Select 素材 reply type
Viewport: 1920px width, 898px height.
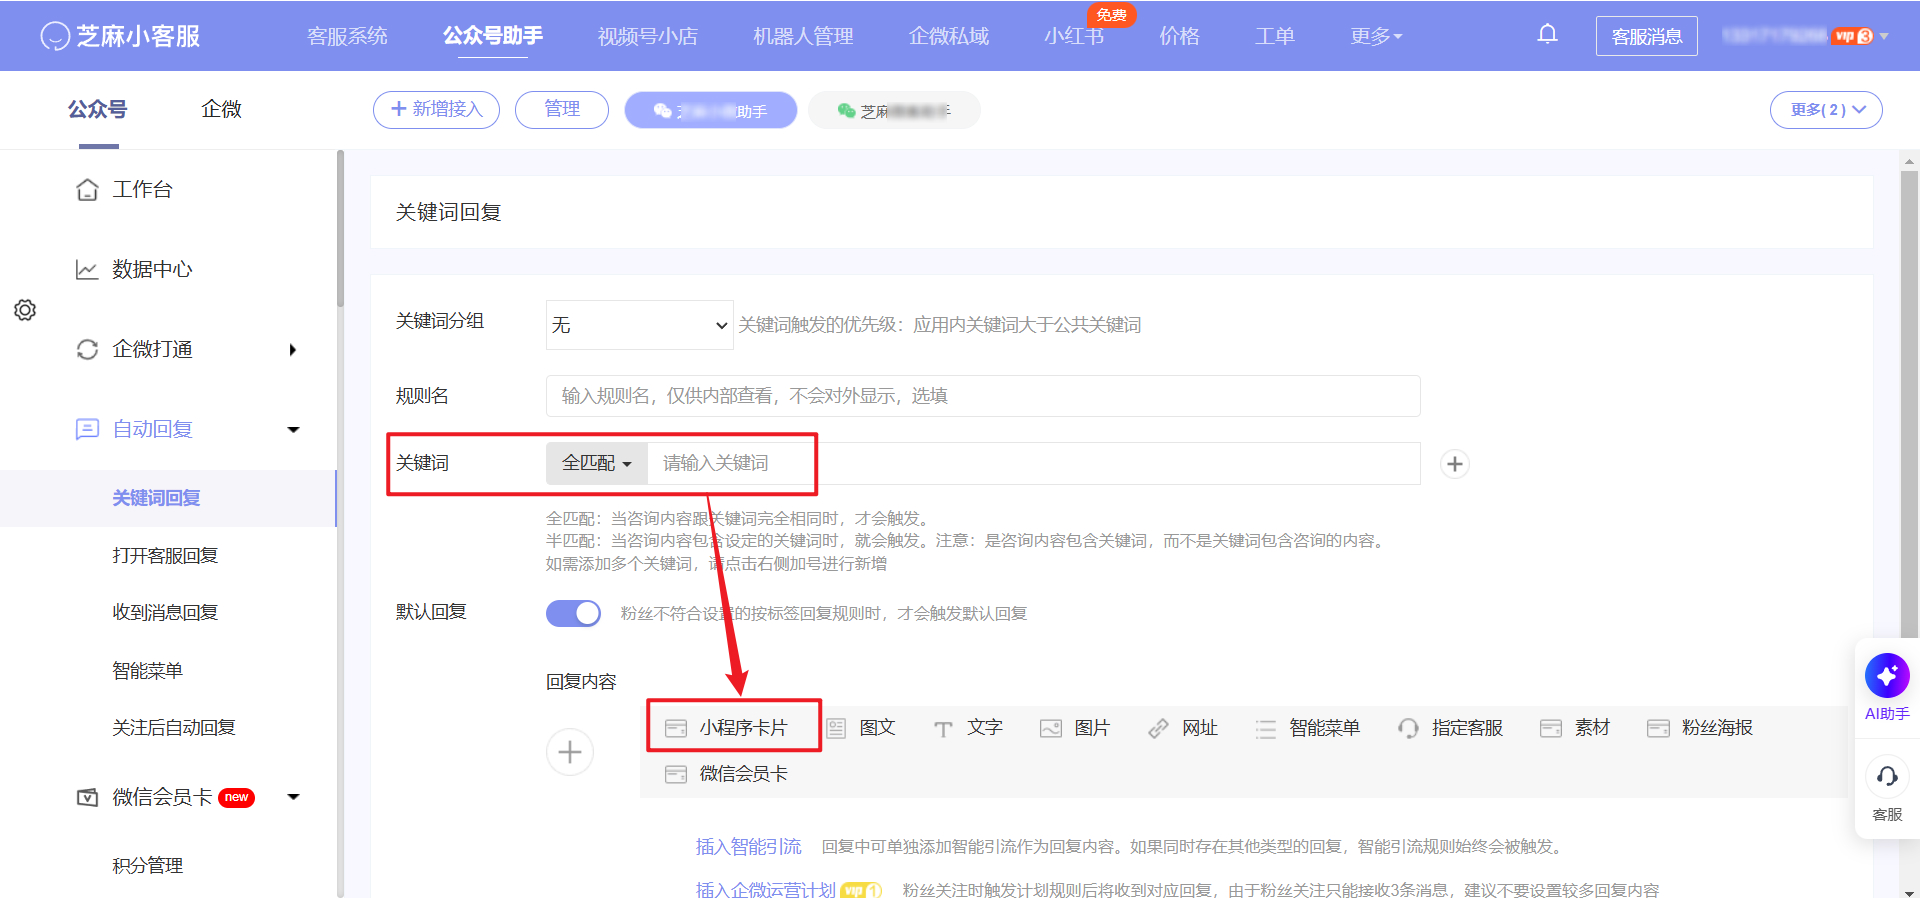click(x=1575, y=728)
